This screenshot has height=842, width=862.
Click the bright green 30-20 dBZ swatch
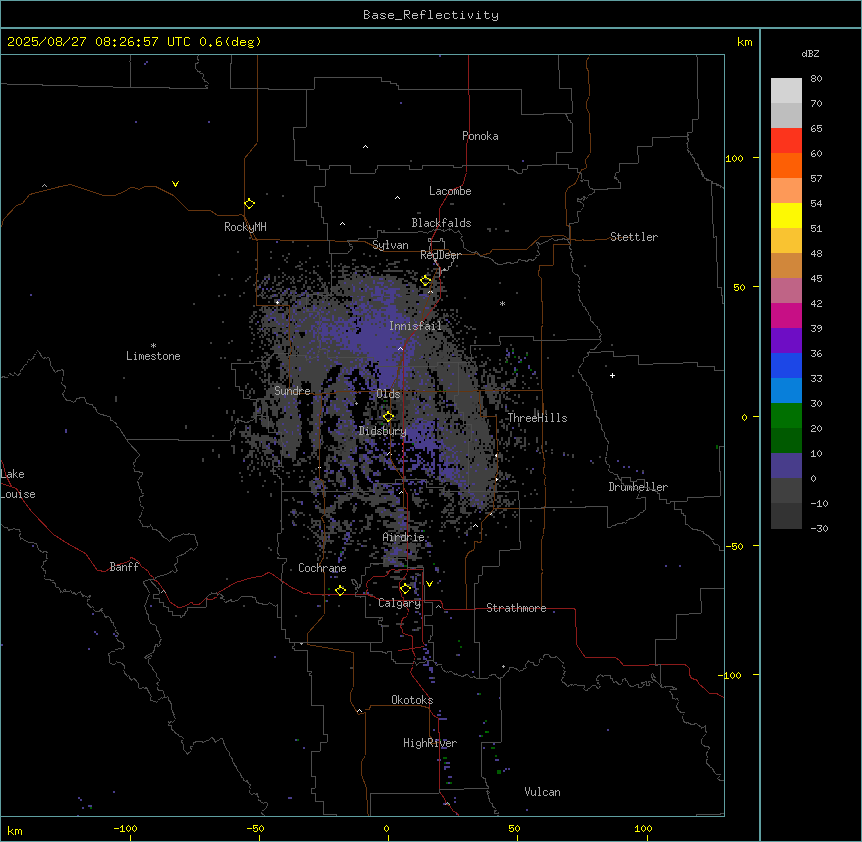coord(786,416)
